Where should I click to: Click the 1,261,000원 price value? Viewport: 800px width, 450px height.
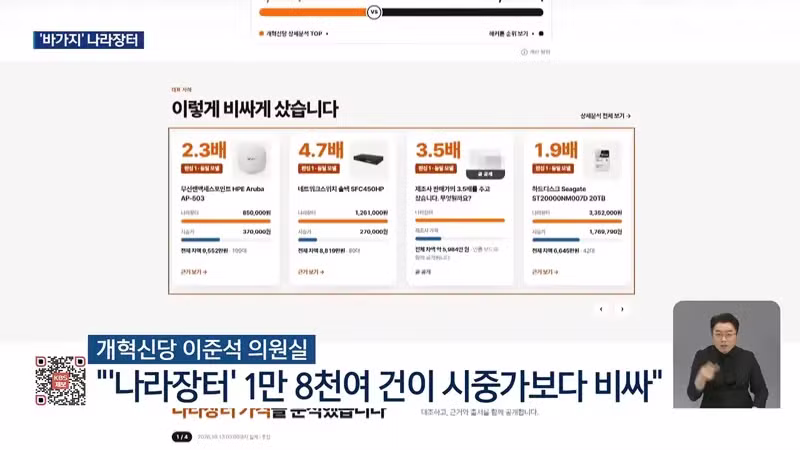coord(371,213)
